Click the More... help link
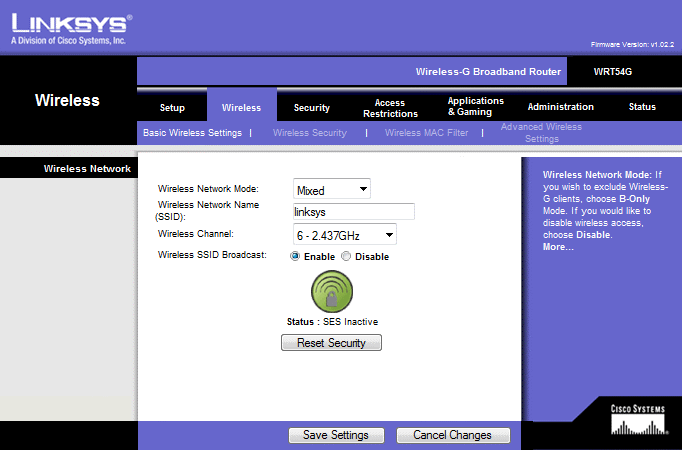The width and height of the screenshot is (684, 453). click(x=558, y=247)
